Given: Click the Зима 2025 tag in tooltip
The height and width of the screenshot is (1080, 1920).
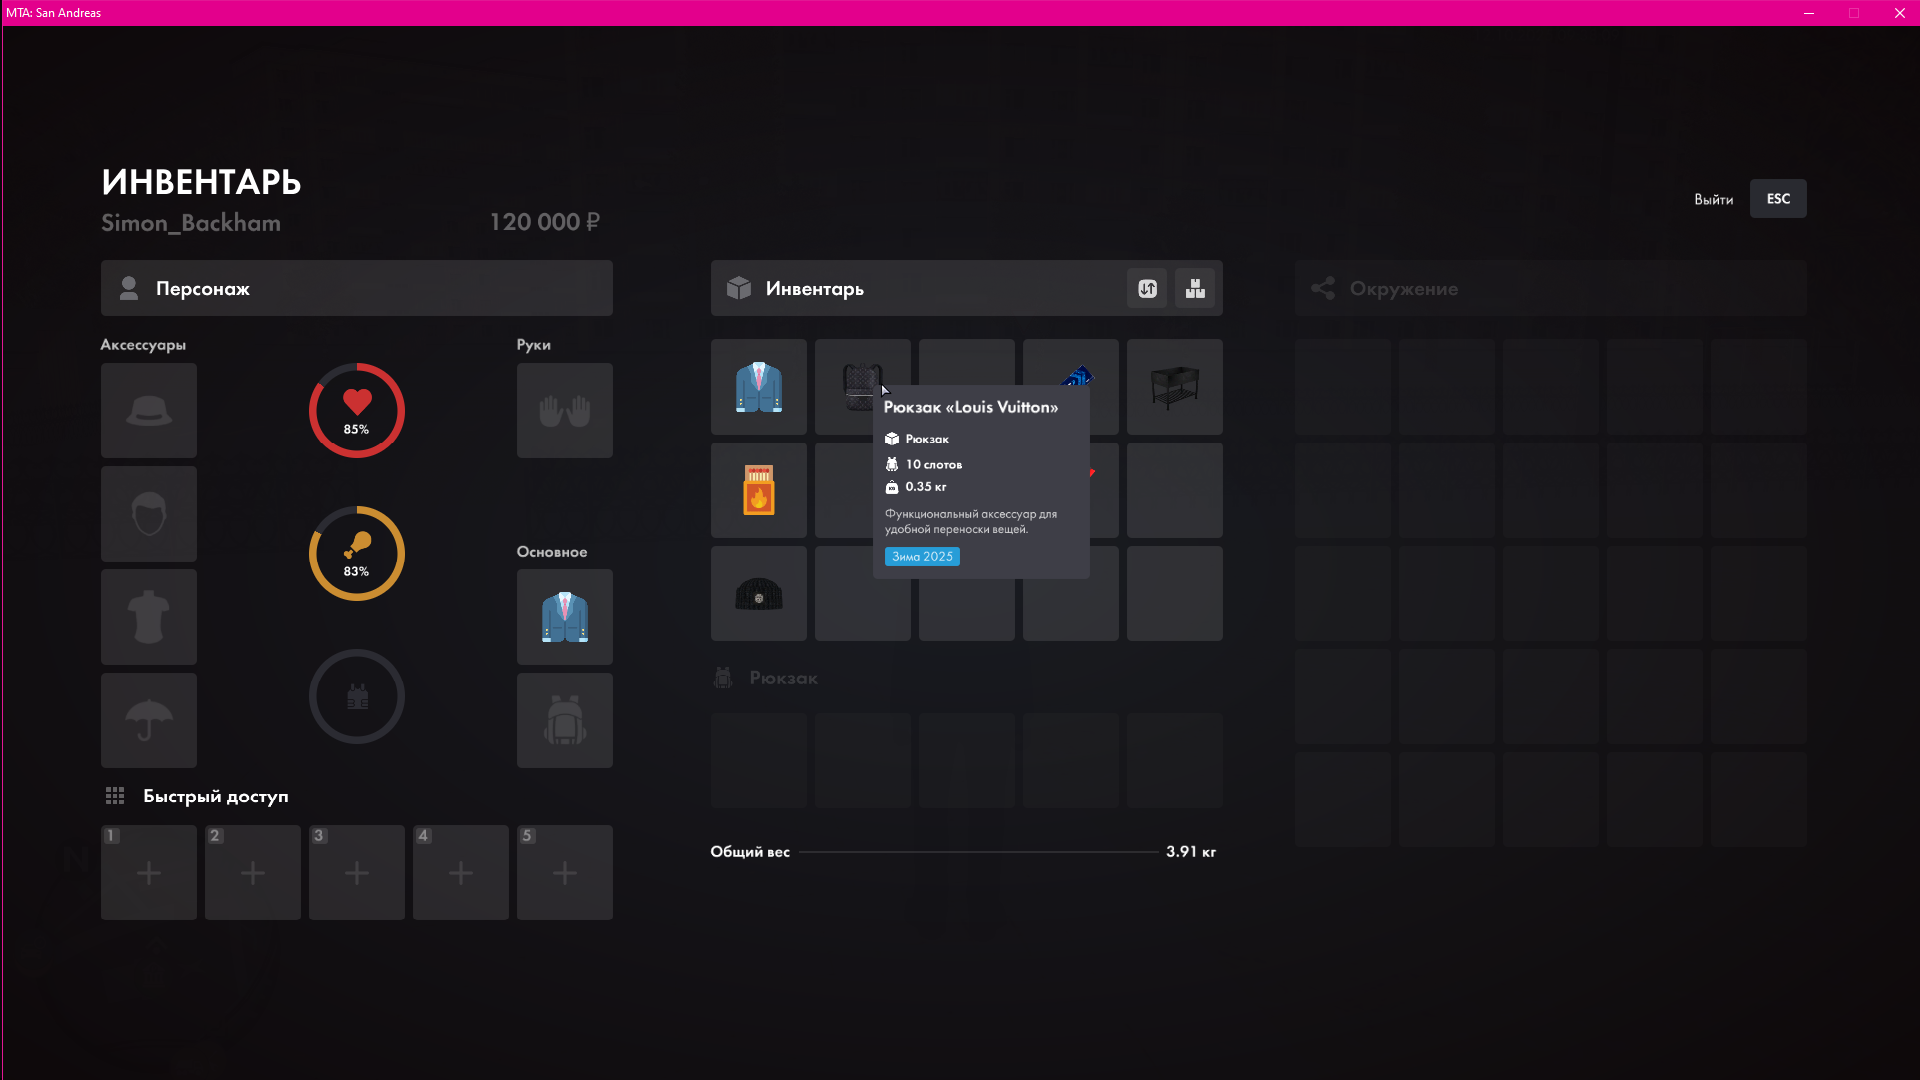Looking at the screenshot, I should tap(922, 557).
